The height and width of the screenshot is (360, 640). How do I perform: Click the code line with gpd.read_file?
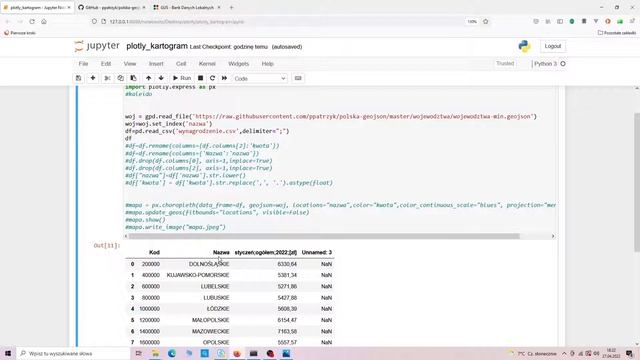(331, 116)
